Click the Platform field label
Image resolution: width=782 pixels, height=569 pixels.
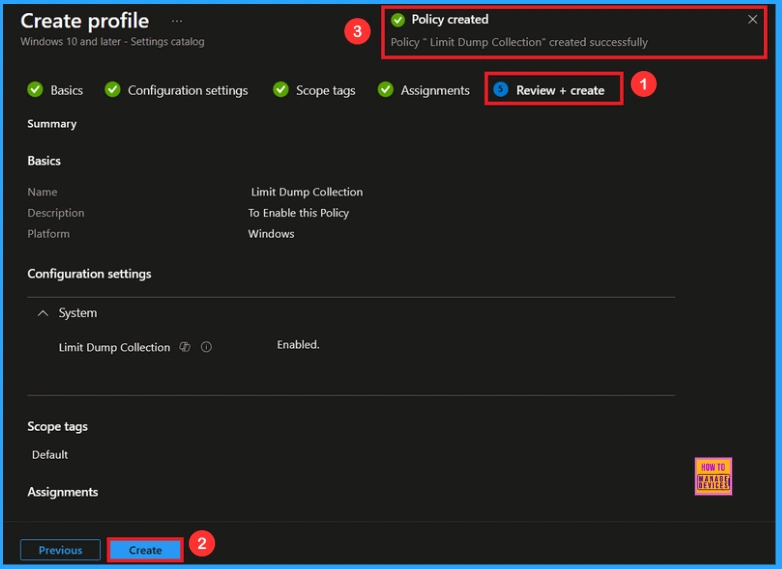(x=48, y=234)
